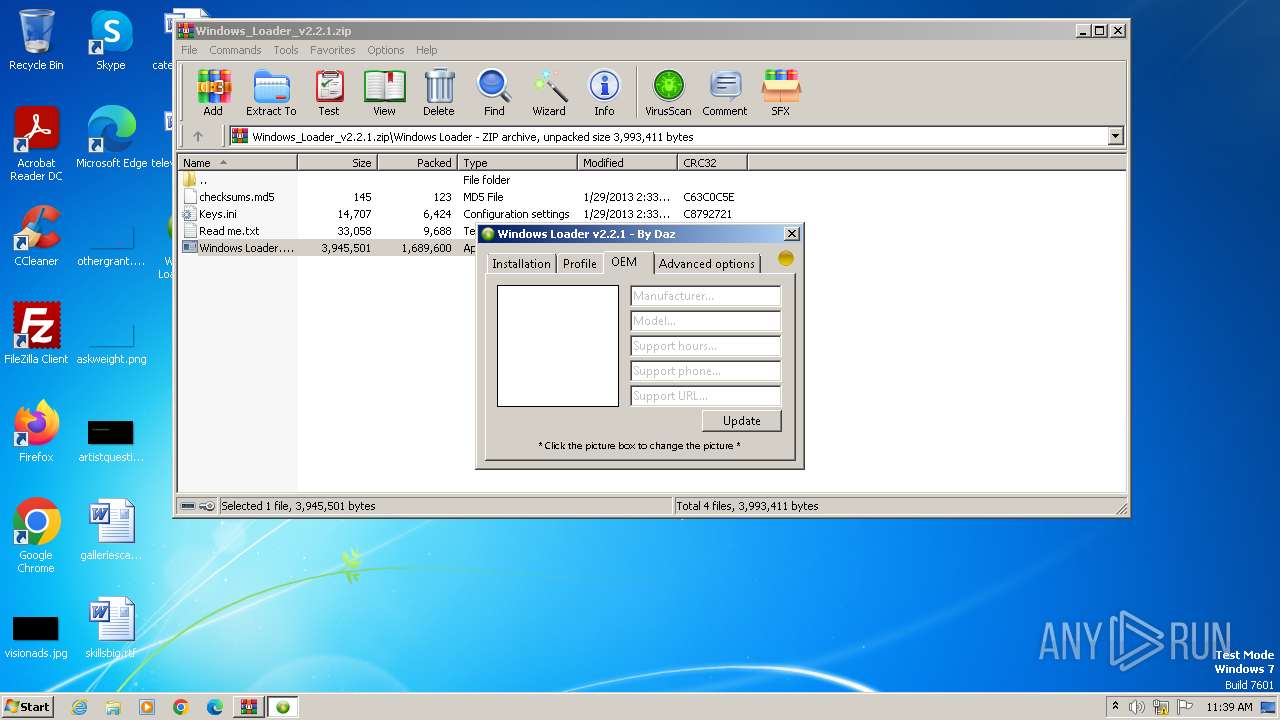Viewport: 1280px width, 720px height.
Task: Open CCleaner desktop icon
Action: 36,236
